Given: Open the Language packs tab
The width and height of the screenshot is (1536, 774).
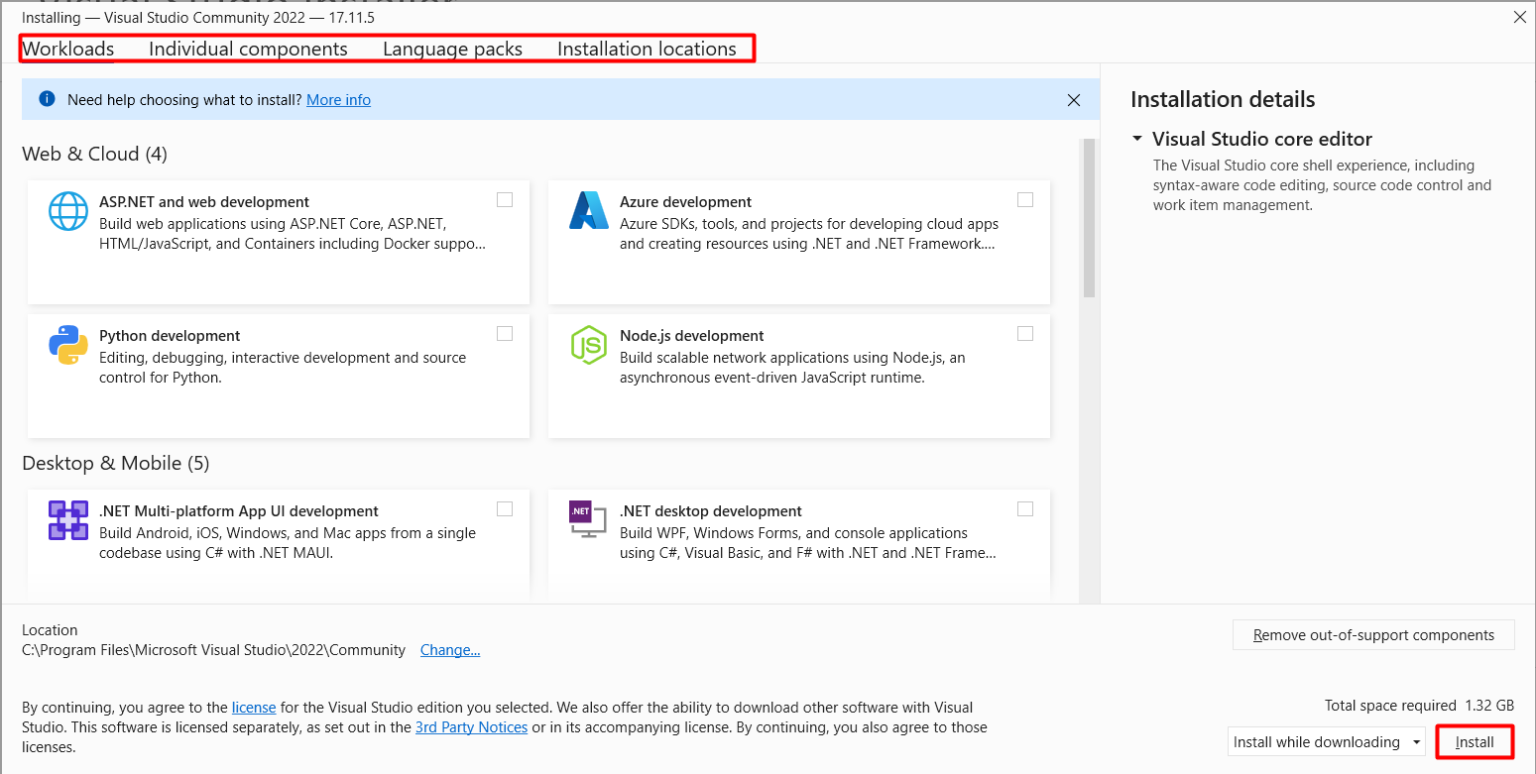Looking at the screenshot, I should click(452, 48).
